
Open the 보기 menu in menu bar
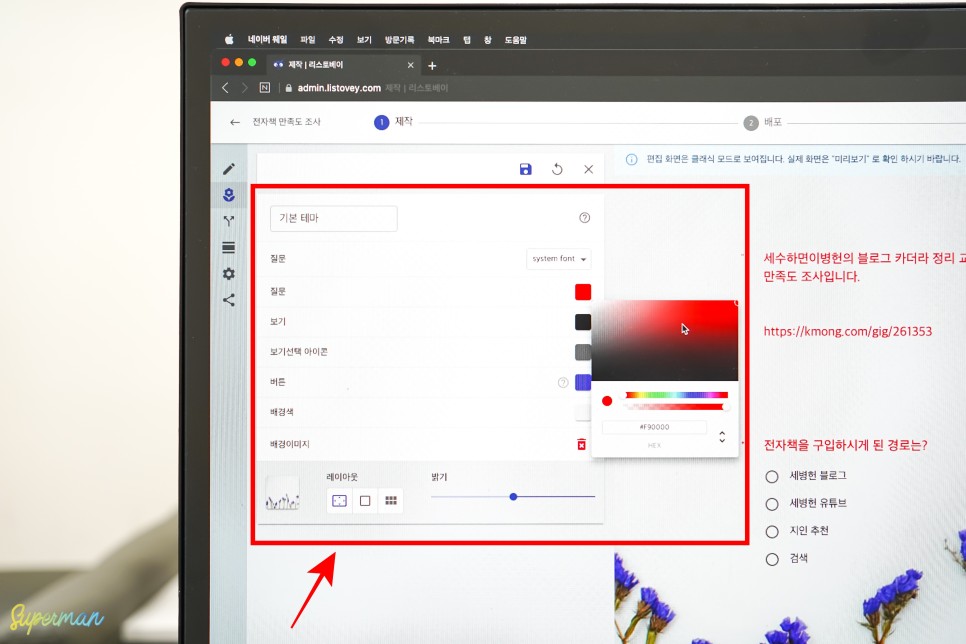click(x=364, y=39)
